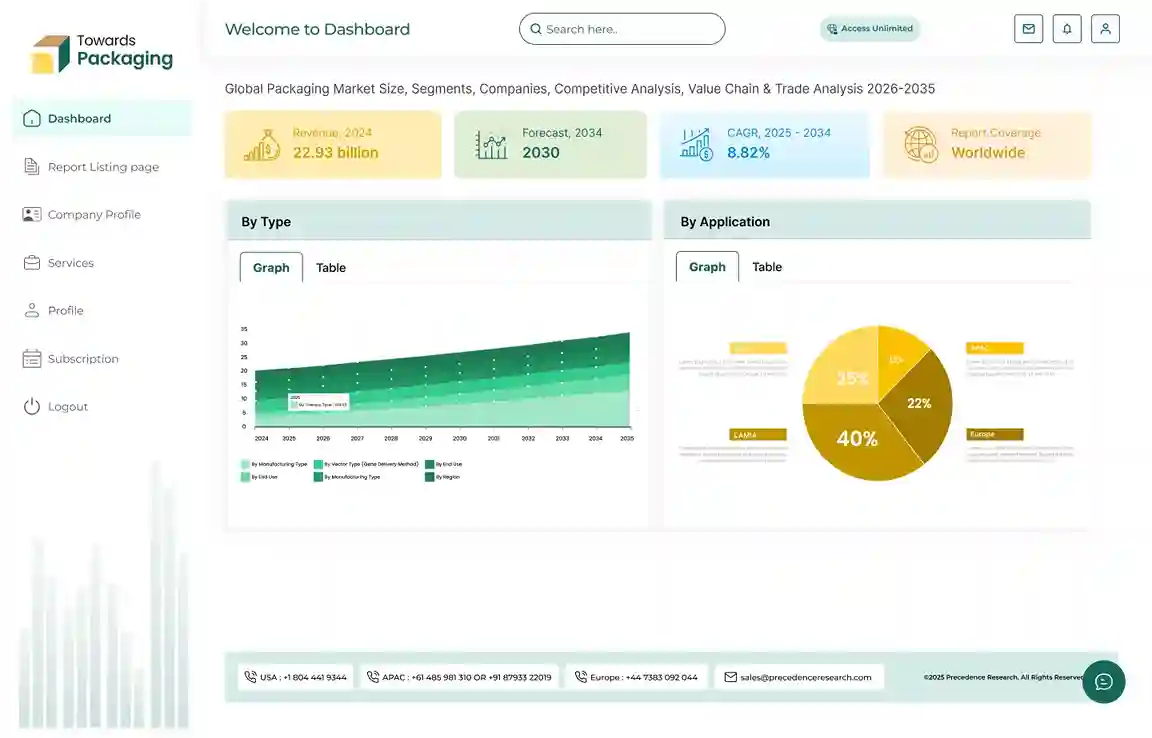This screenshot has width=1152, height=738.
Task: Open the Subscription menu item
Action: tap(83, 359)
